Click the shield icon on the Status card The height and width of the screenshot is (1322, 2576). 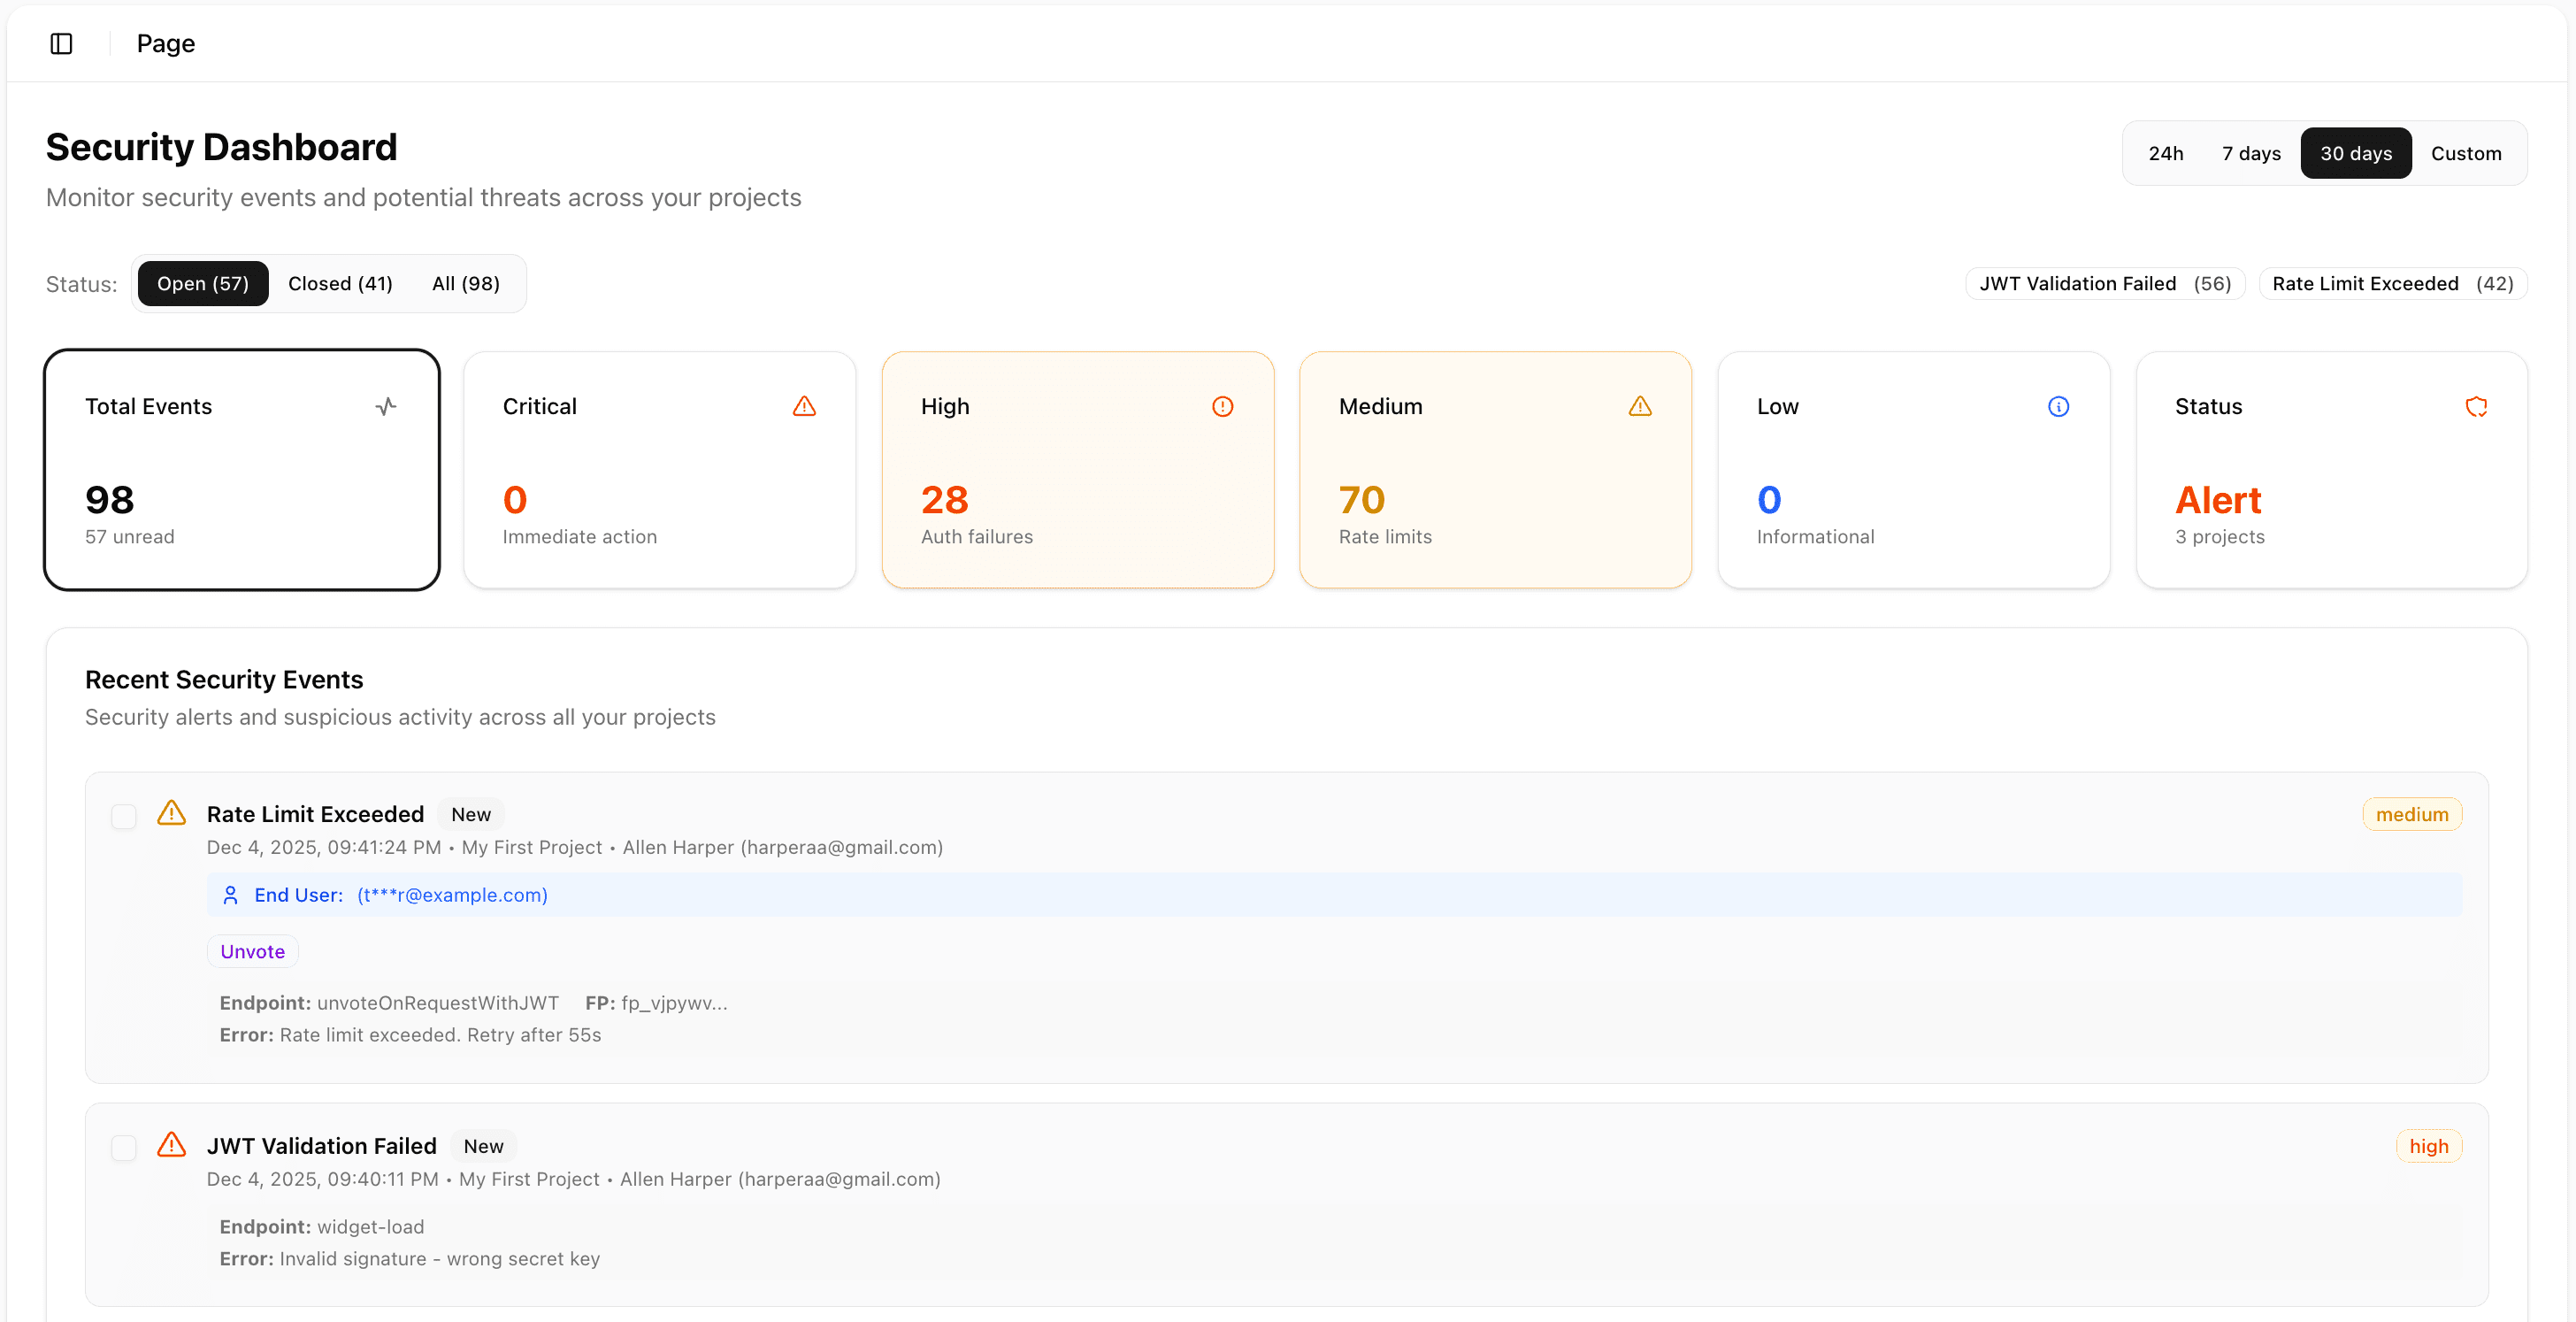point(2476,406)
